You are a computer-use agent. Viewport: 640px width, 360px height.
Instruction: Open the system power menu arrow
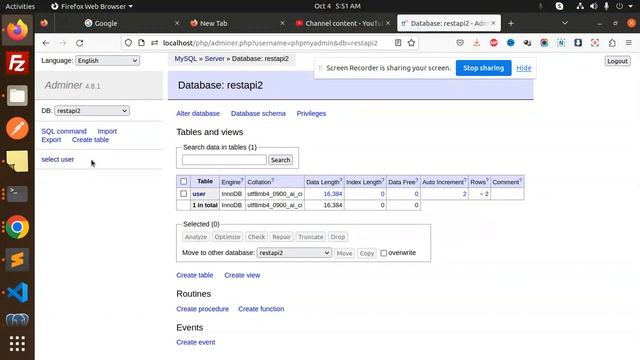[630, 6]
